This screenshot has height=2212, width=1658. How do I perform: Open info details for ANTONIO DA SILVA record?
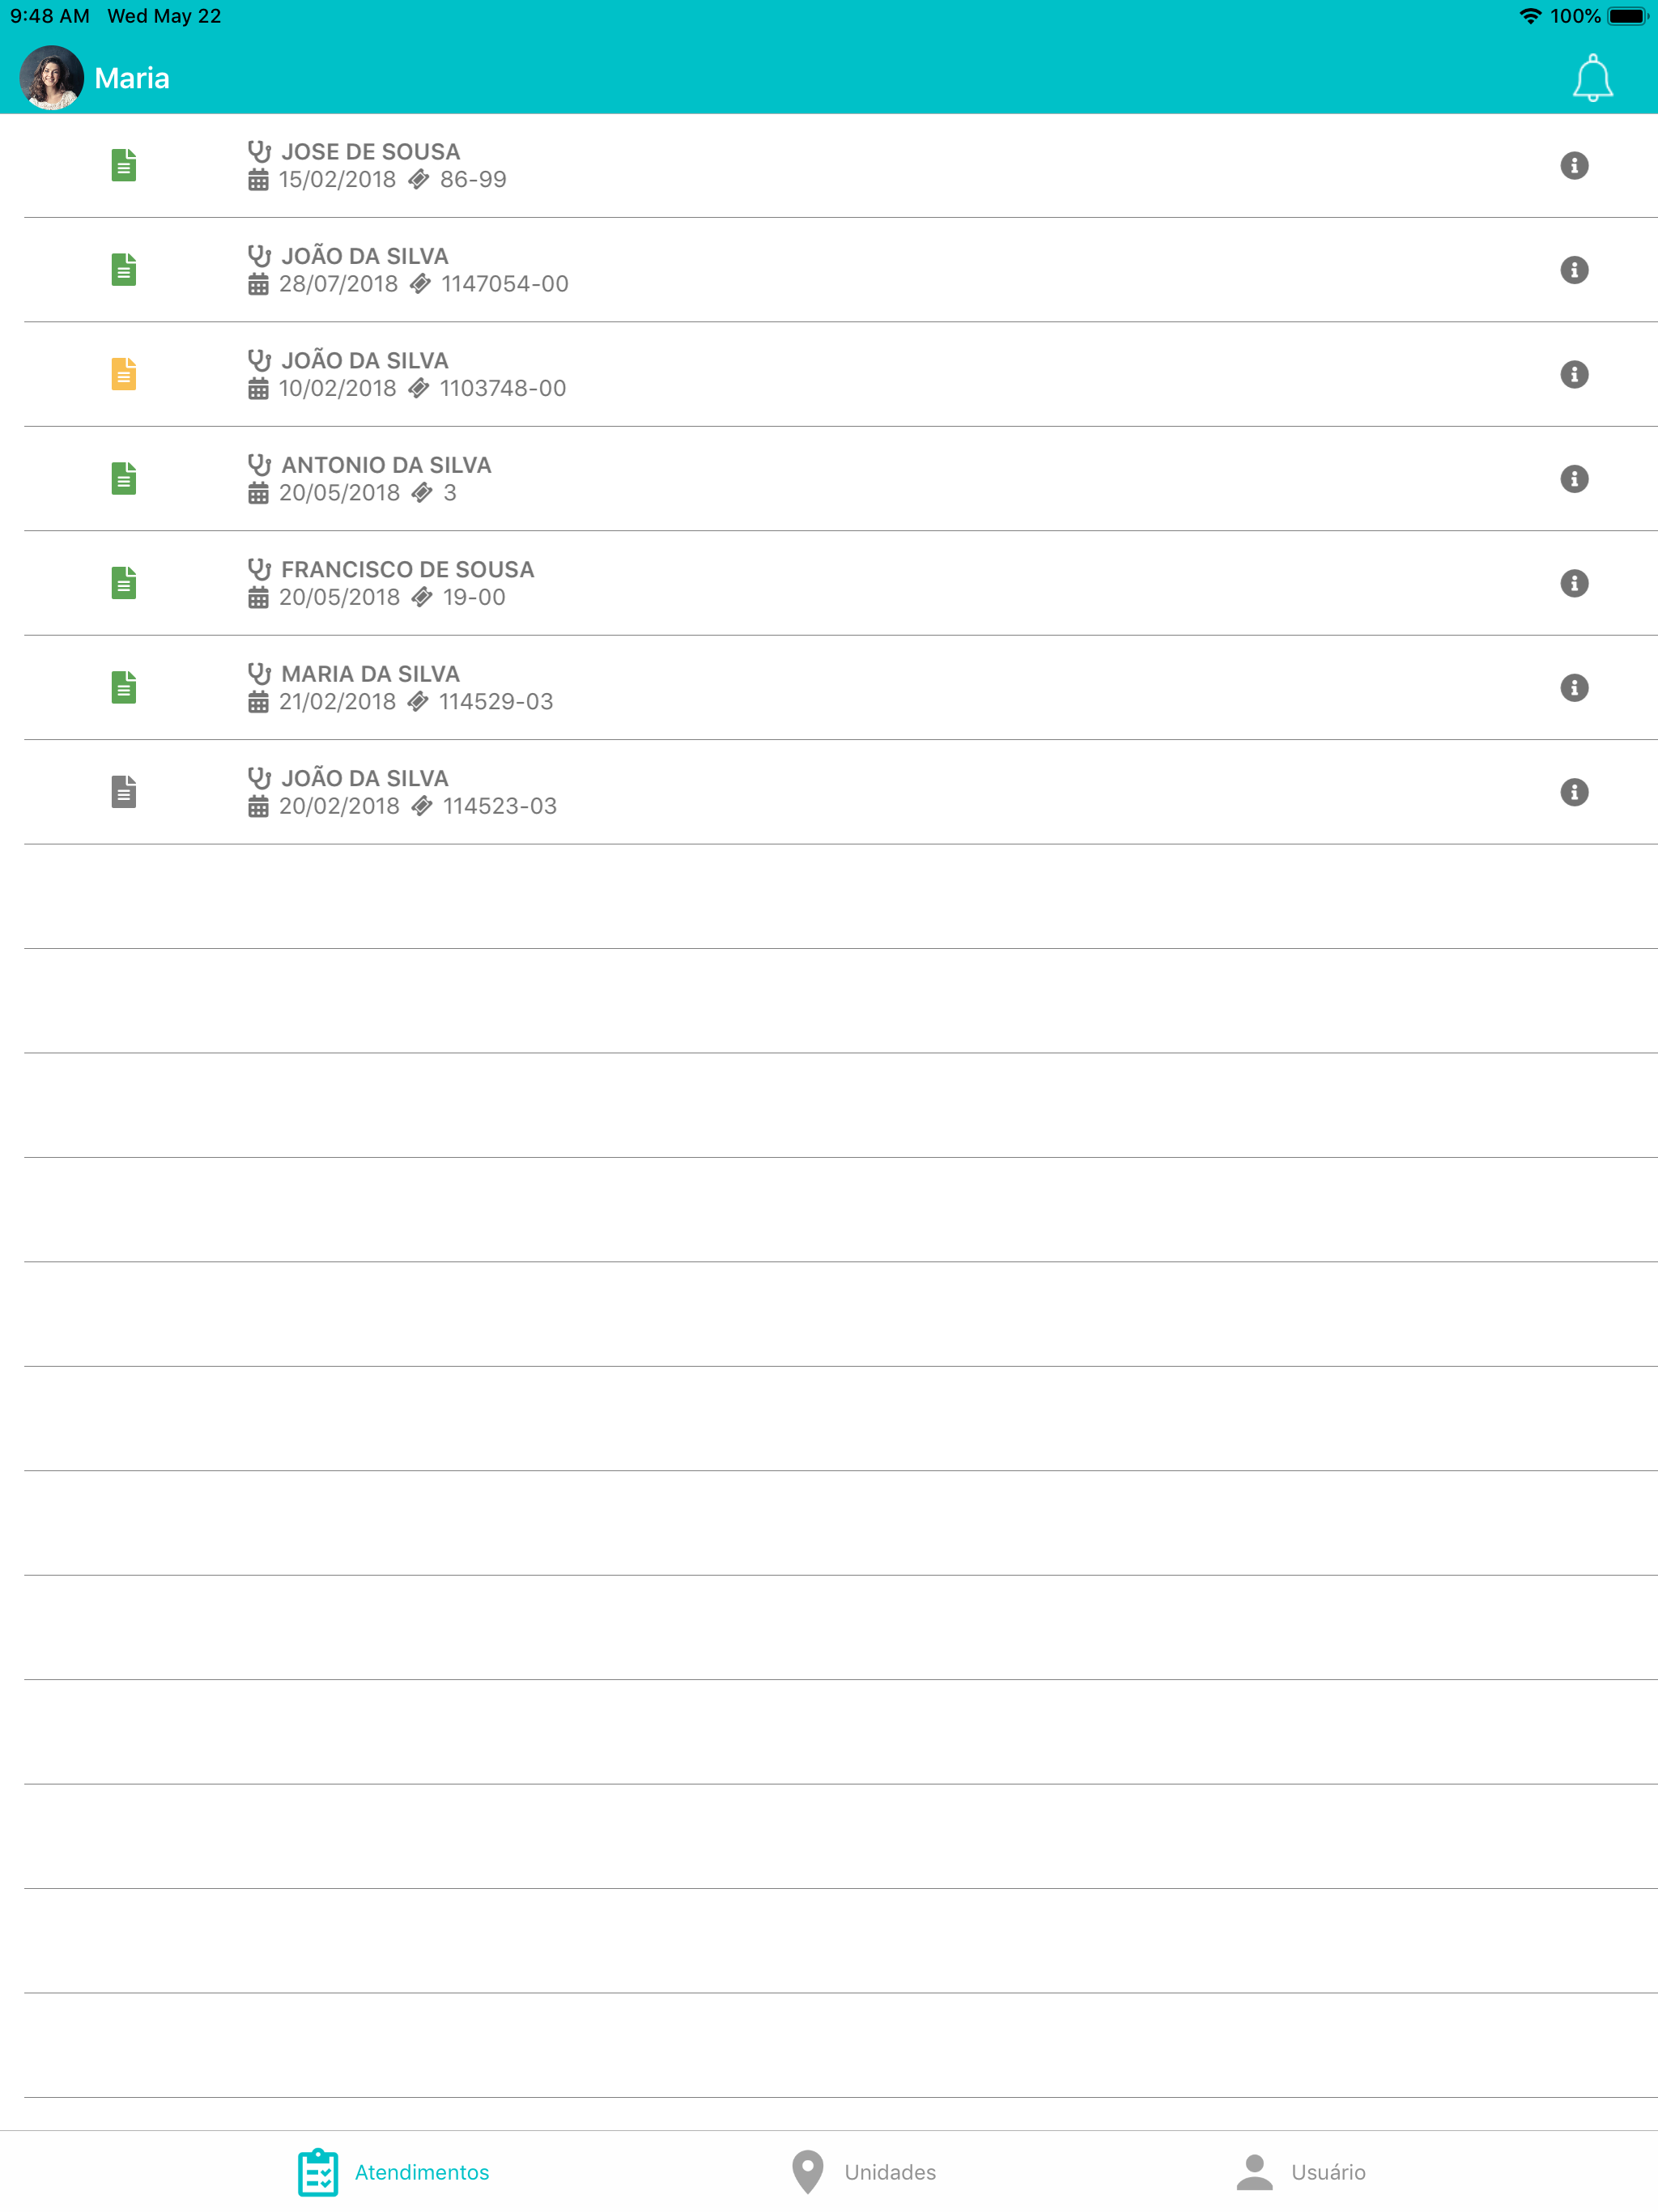pyautogui.click(x=1574, y=478)
